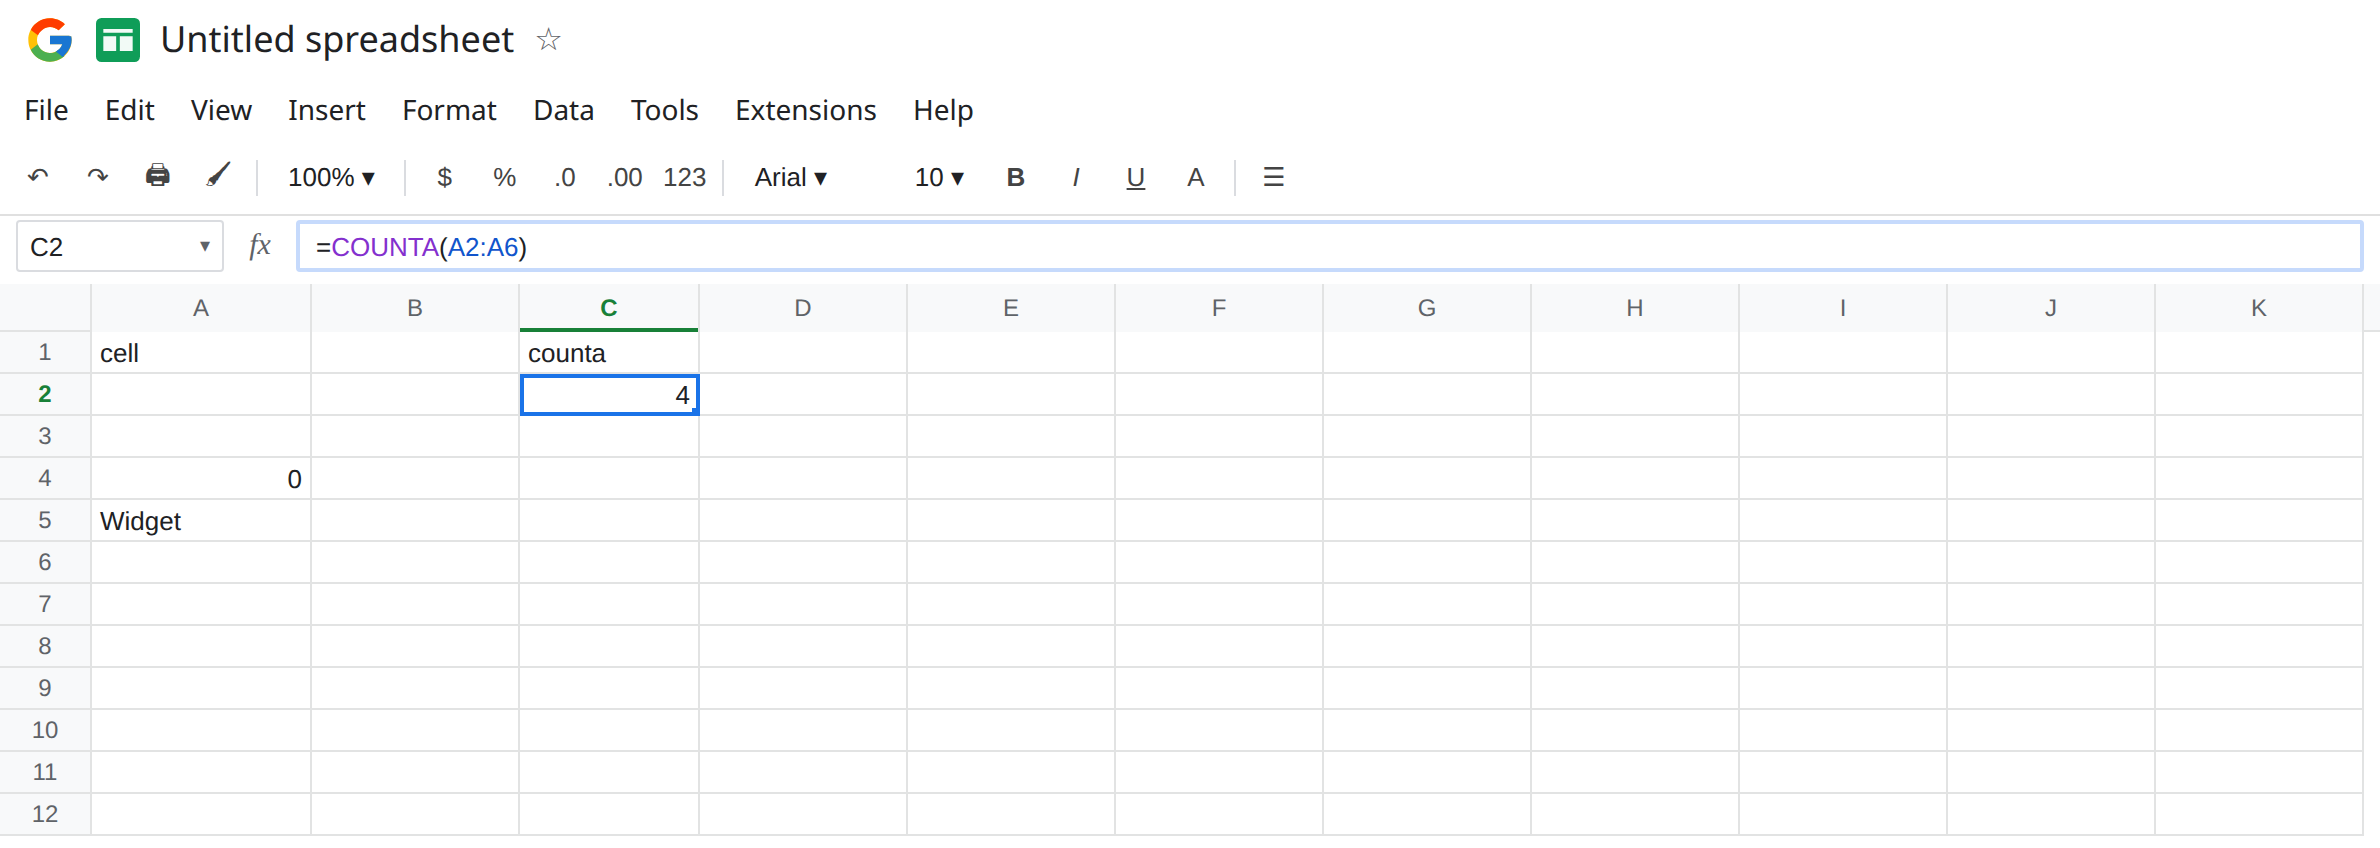
Task: Click the undo arrow icon
Action: (x=38, y=177)
